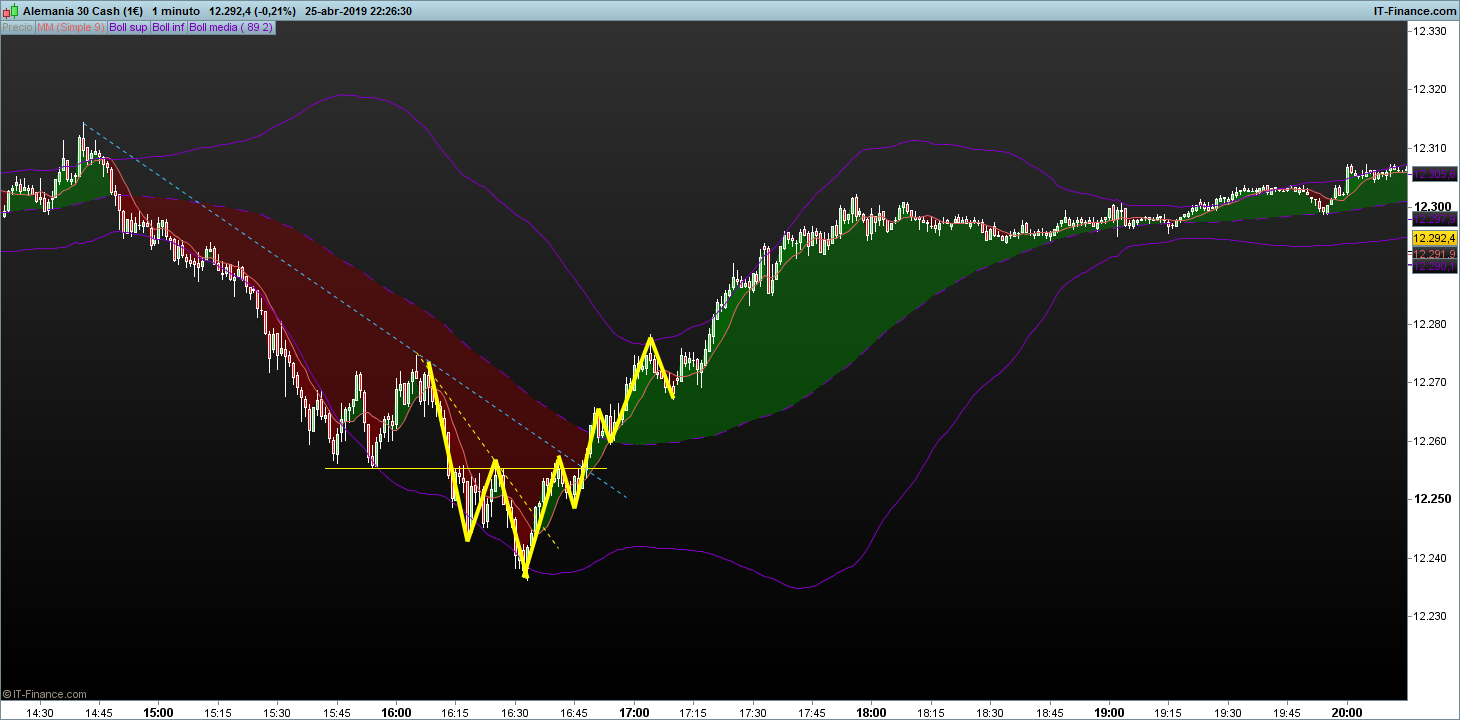Click the Boll sup indicator label
Image resolution: width=1460 pixels, height=720 pixels.
click(x=128, y=28)
